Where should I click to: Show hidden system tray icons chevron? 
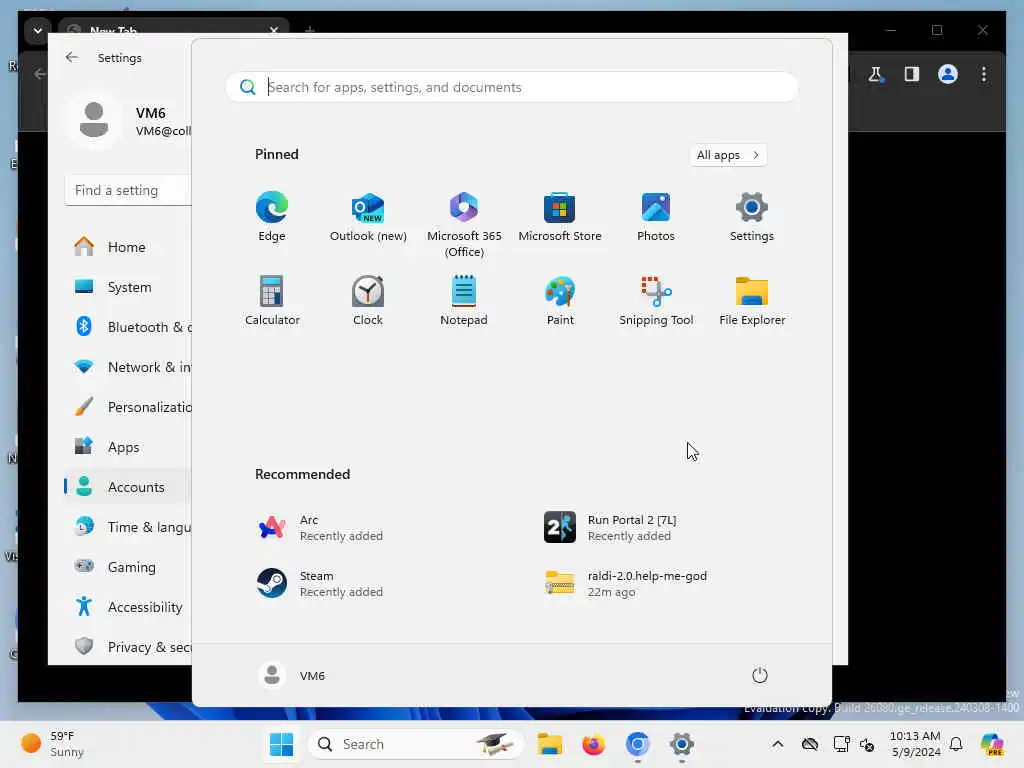777,744
